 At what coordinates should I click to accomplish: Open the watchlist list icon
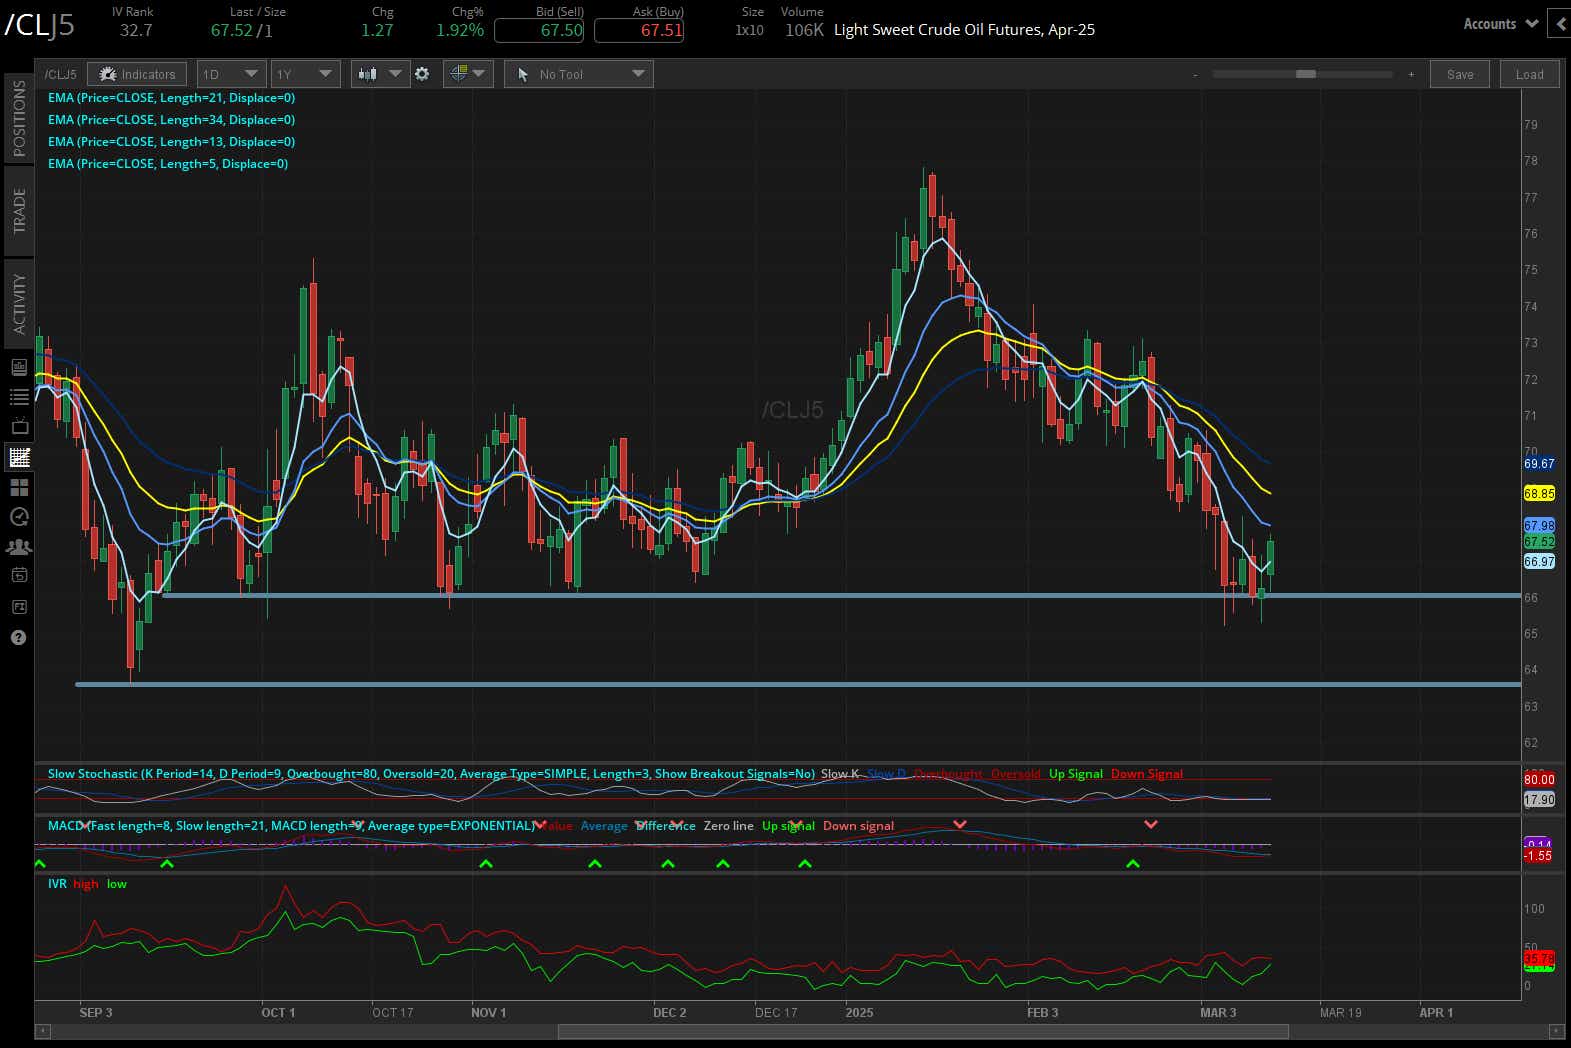(x=19, y=397)
